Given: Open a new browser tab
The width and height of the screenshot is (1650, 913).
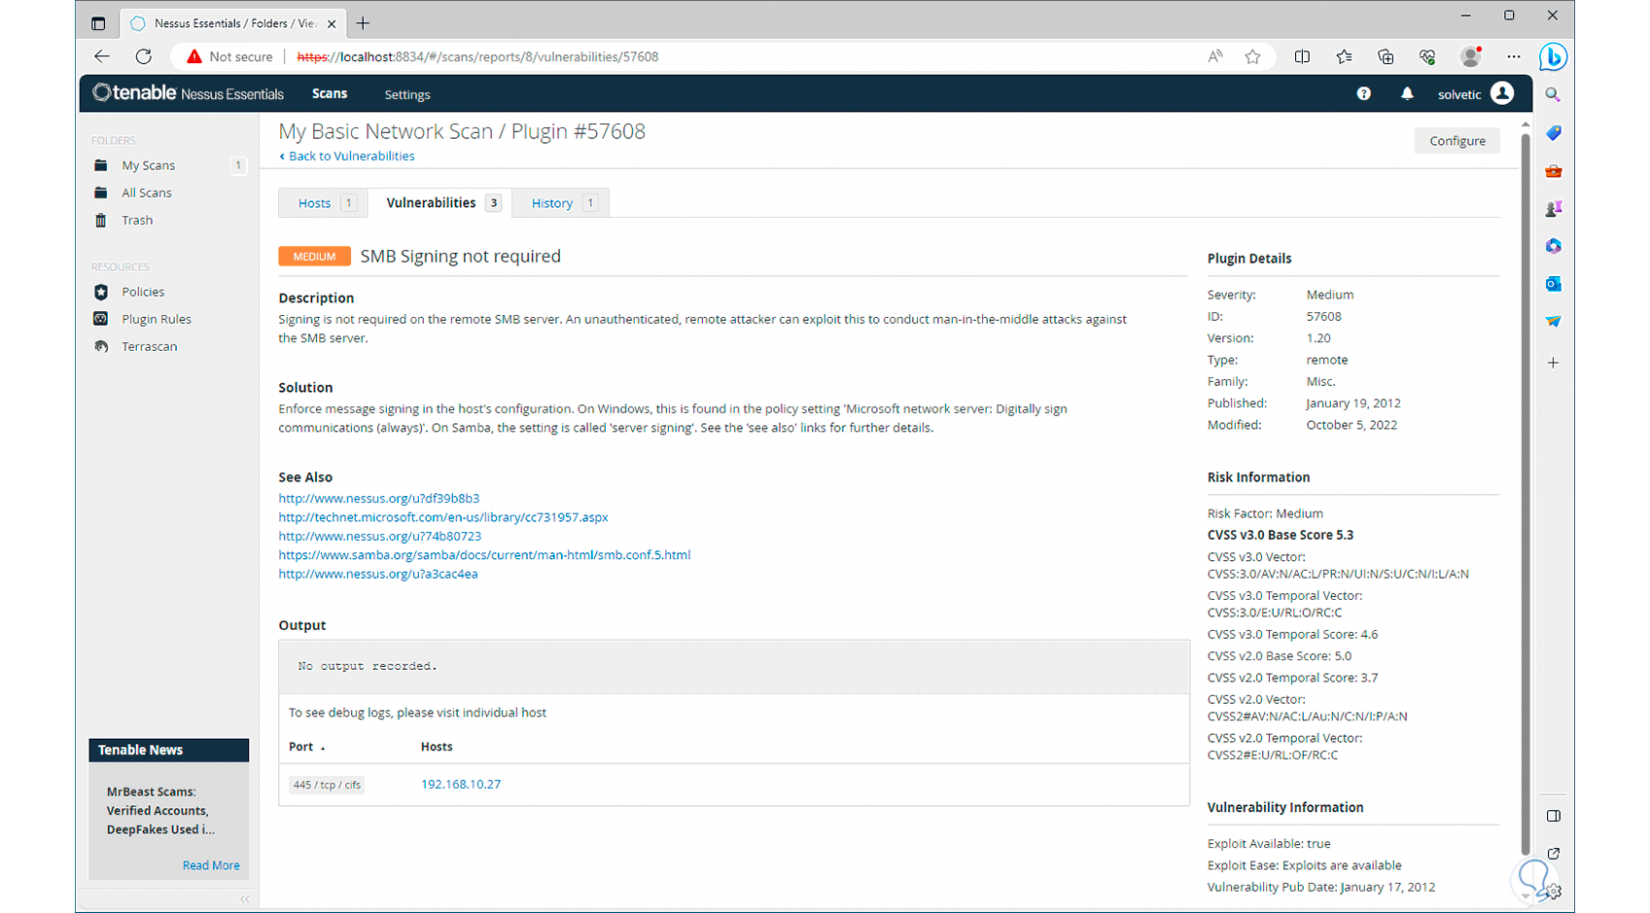Looking at the screenshot, I should coord(363,23).
